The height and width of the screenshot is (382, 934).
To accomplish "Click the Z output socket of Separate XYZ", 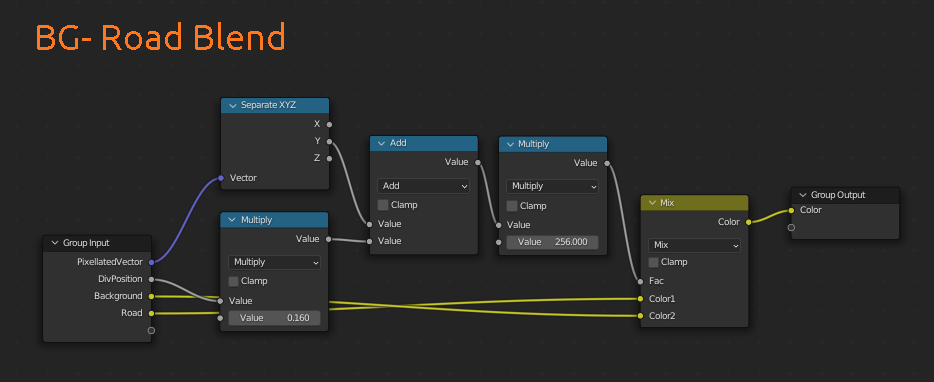I will 329,158.
